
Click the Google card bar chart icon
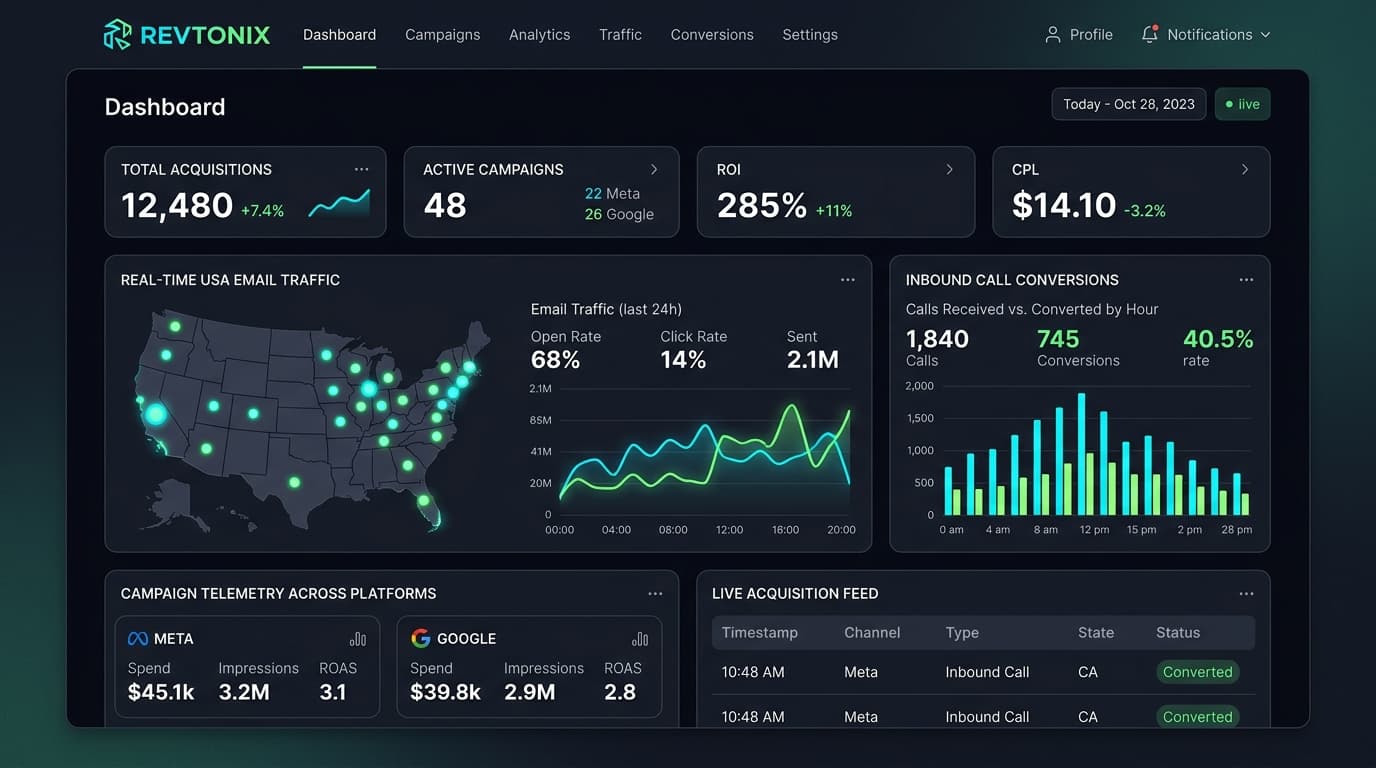640,639
